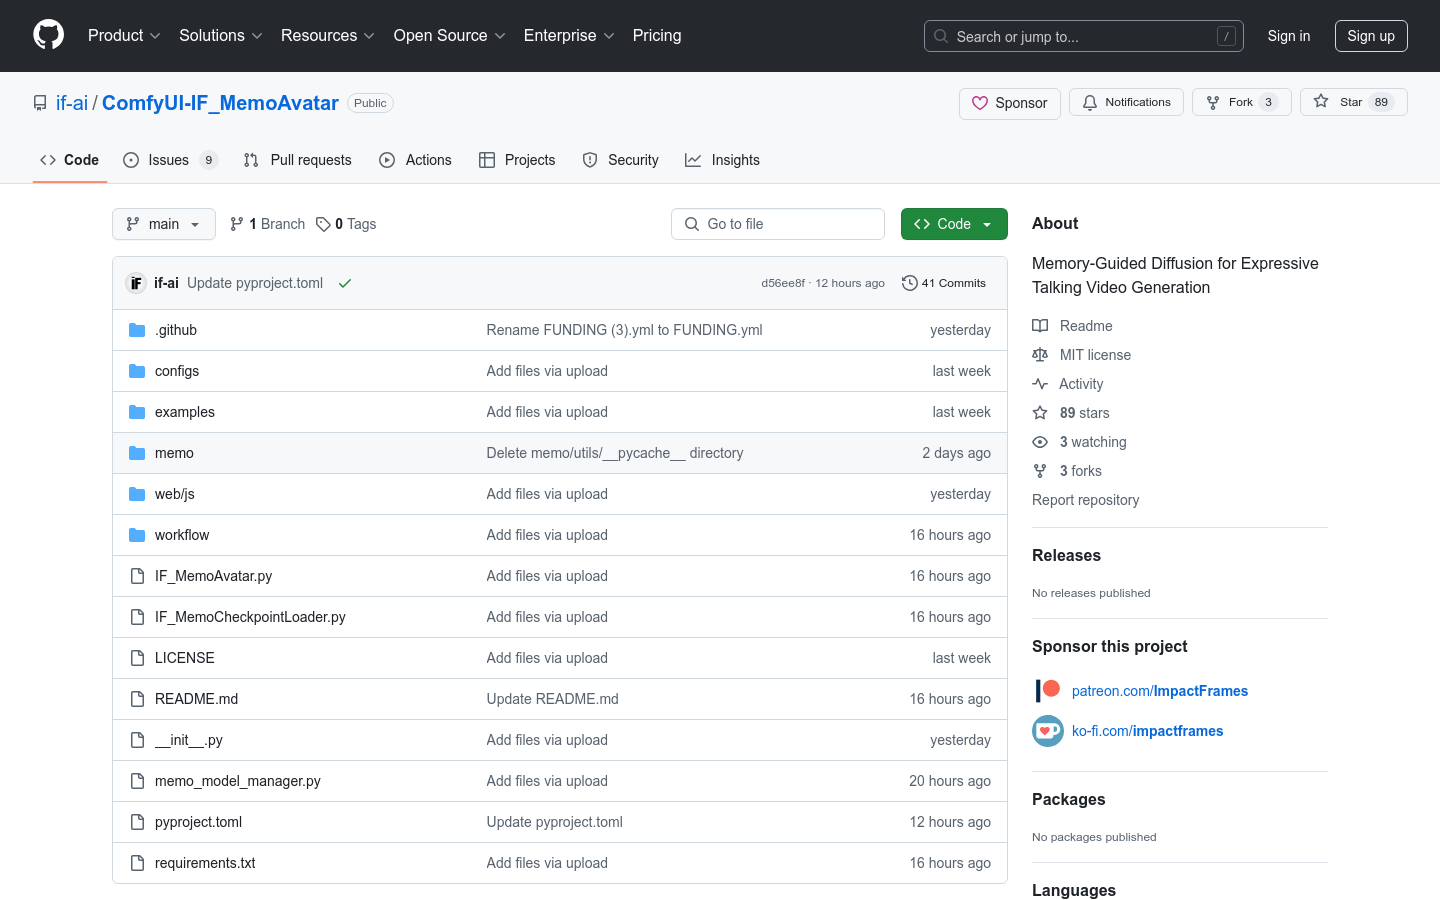The image size is (1440, 900).
Task: Click the examples folder icon
Action: click(137, 412)
